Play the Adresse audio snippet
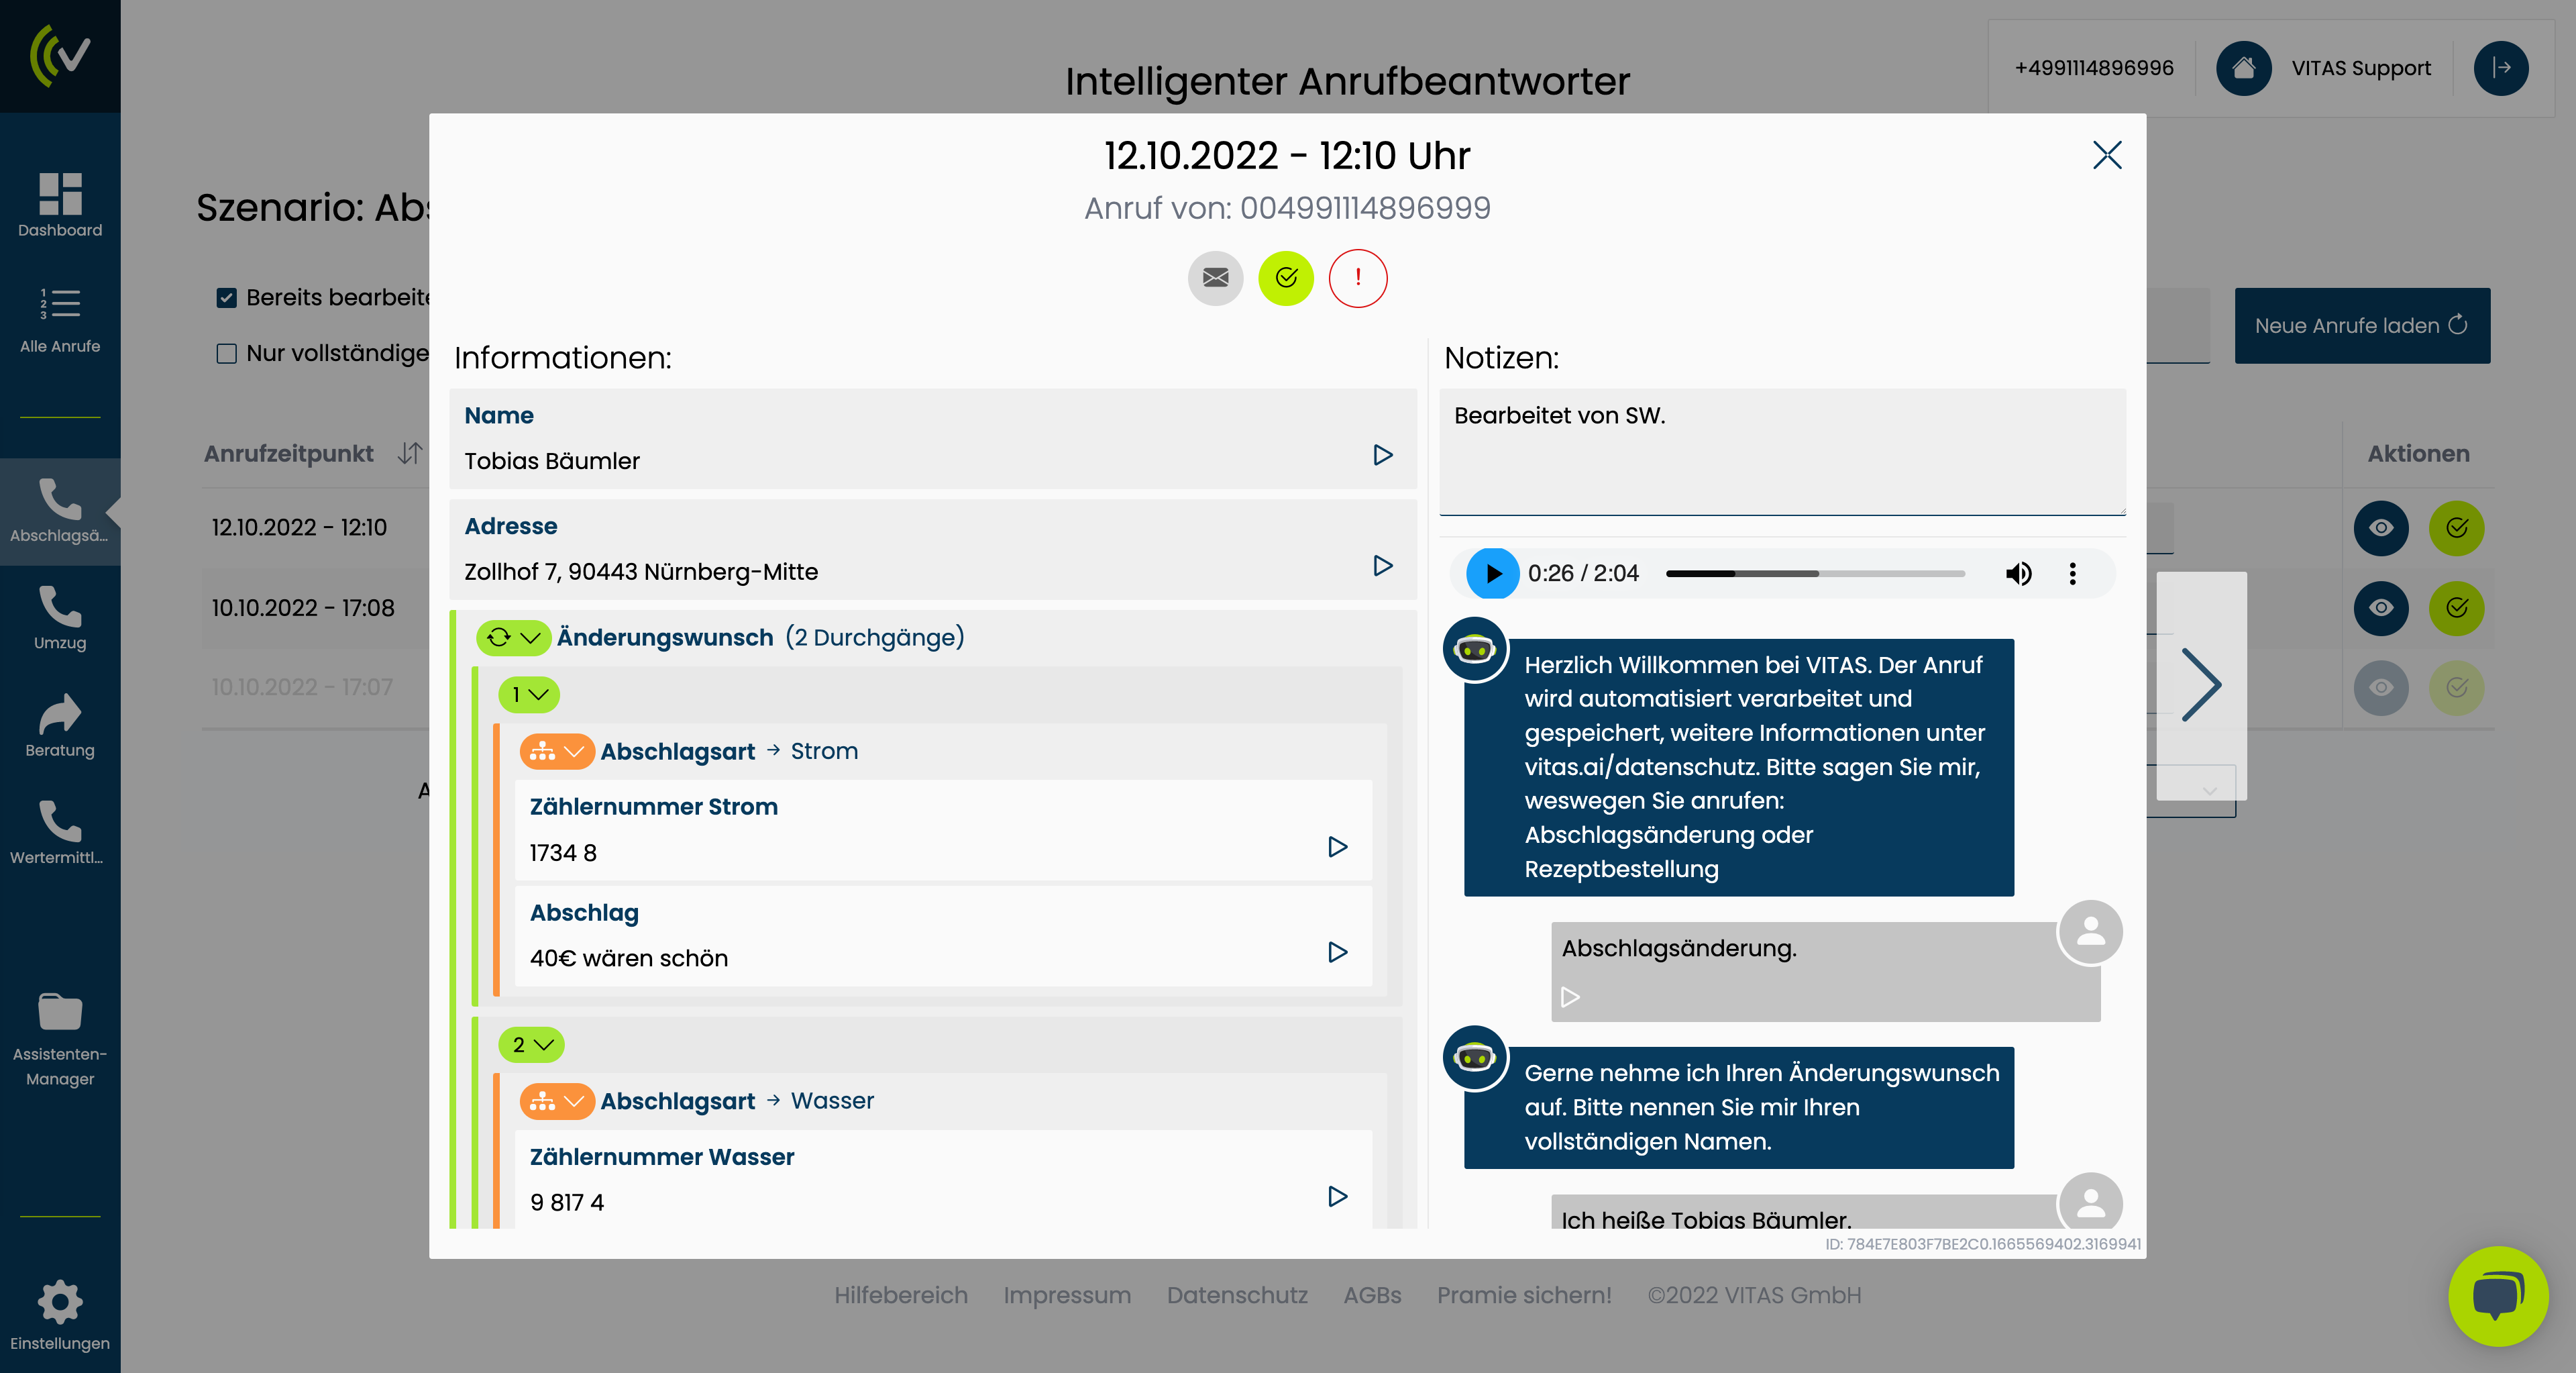The height and width of the screenshot is (1373, 2576). pos(1382,566)
